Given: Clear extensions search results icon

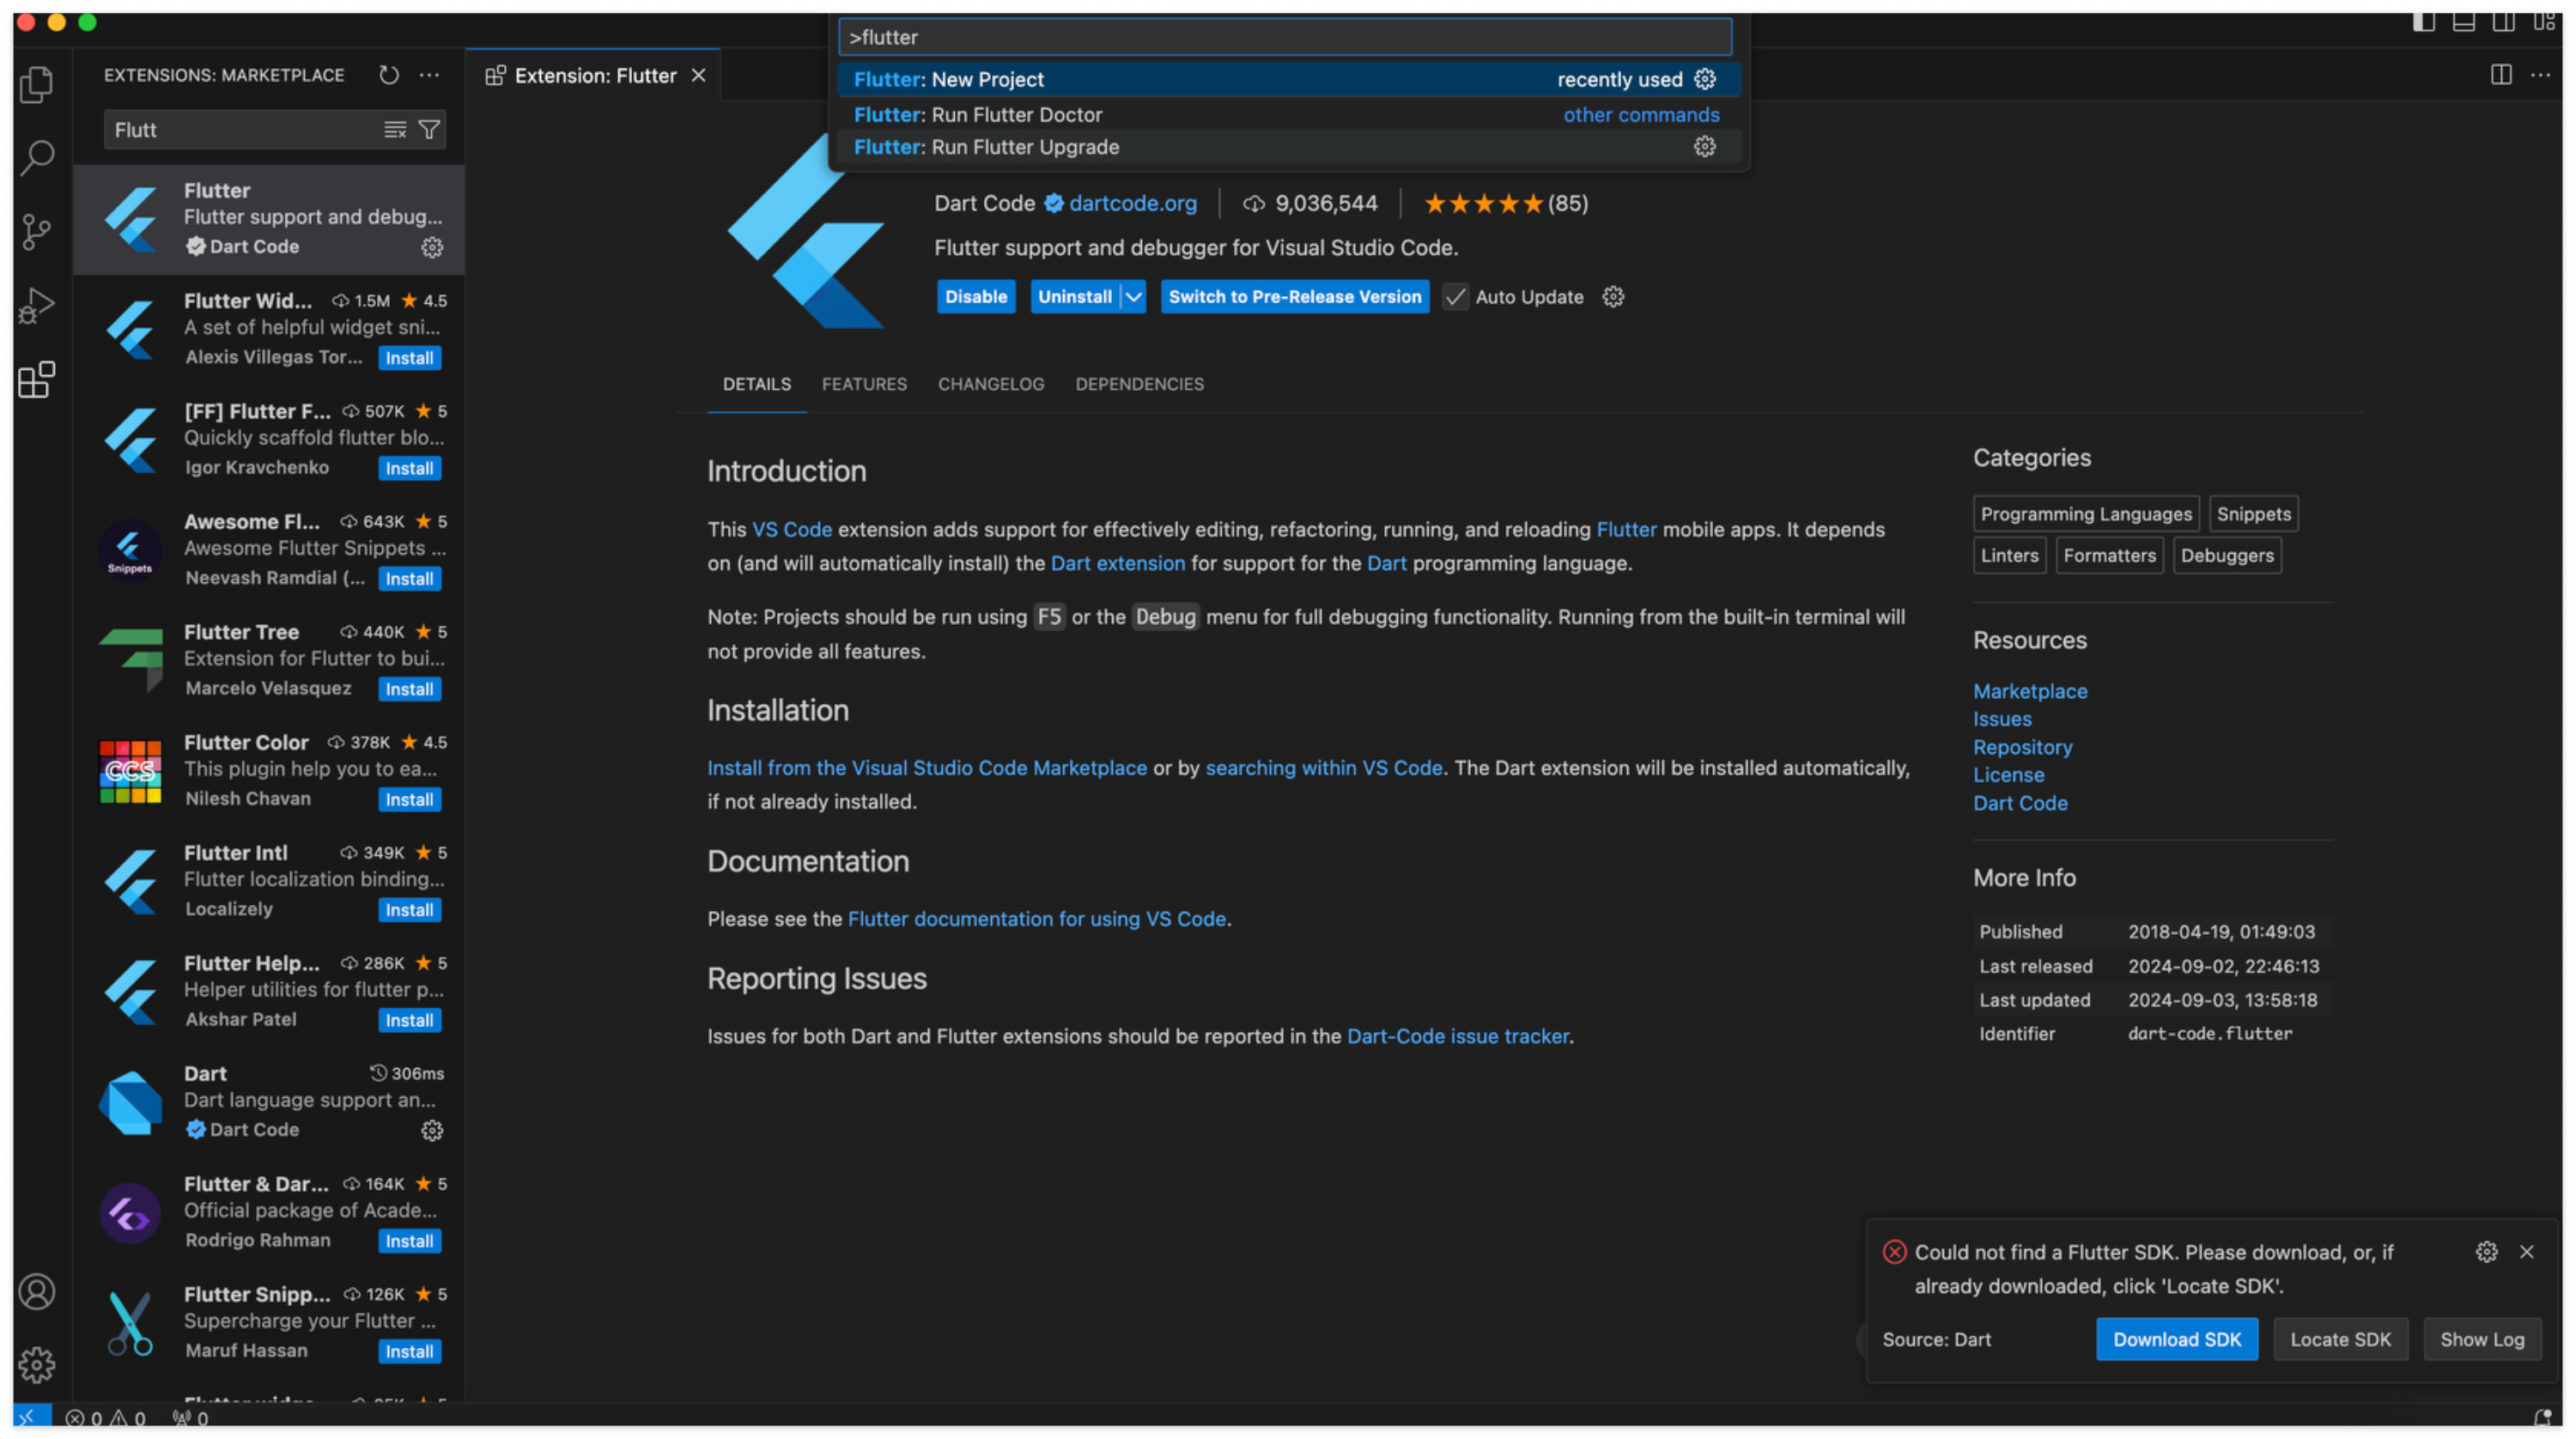Looking at the screenshot, I should tap(395, 130).
